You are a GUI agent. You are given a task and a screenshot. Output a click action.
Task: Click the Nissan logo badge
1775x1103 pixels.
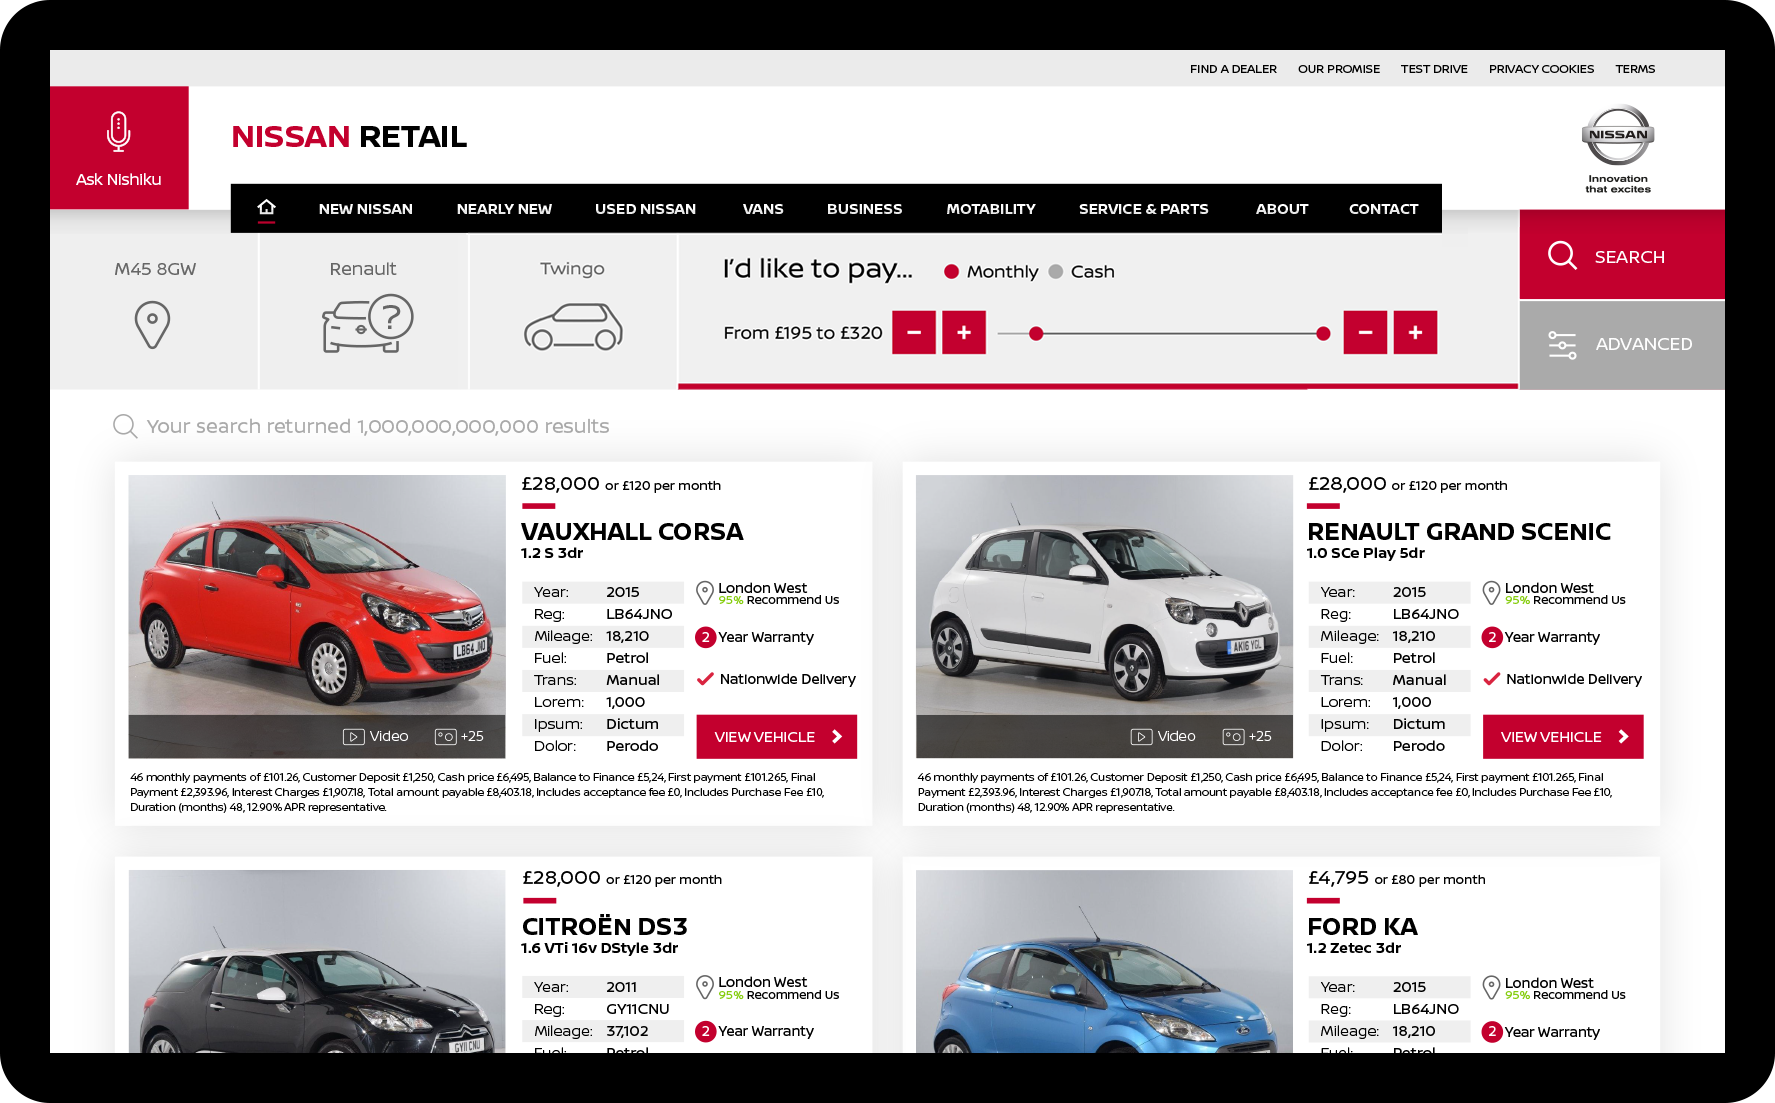click(1617, 136)
